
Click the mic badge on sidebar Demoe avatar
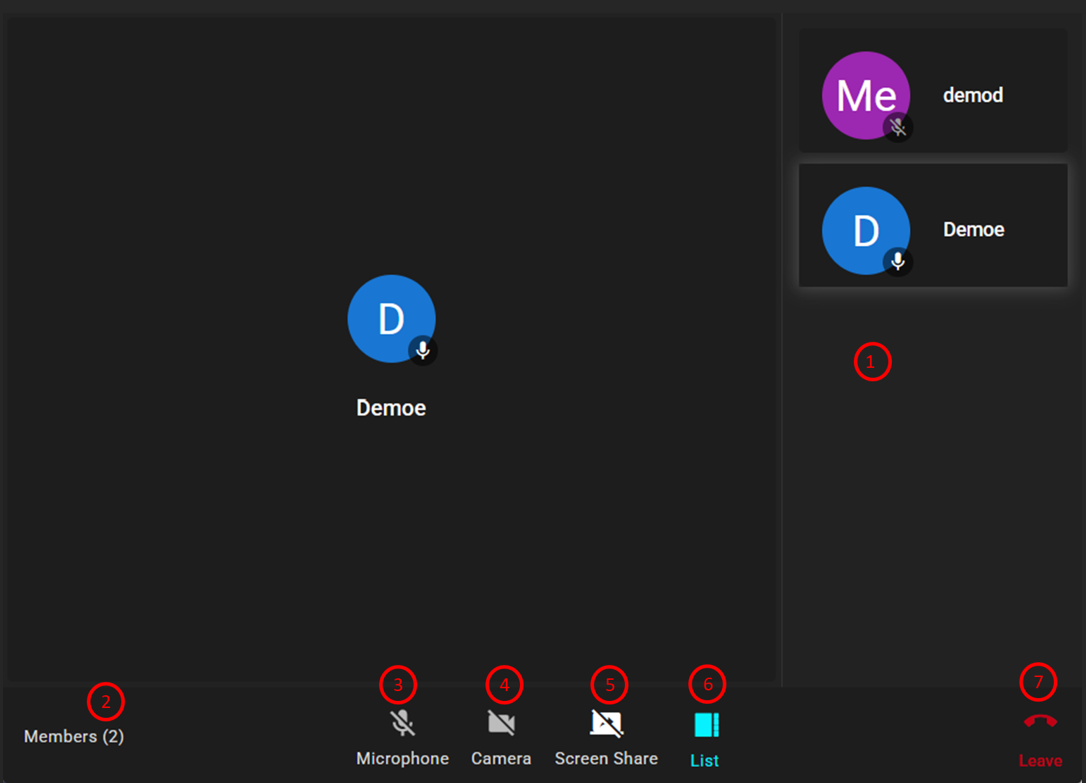pos(898,262)
